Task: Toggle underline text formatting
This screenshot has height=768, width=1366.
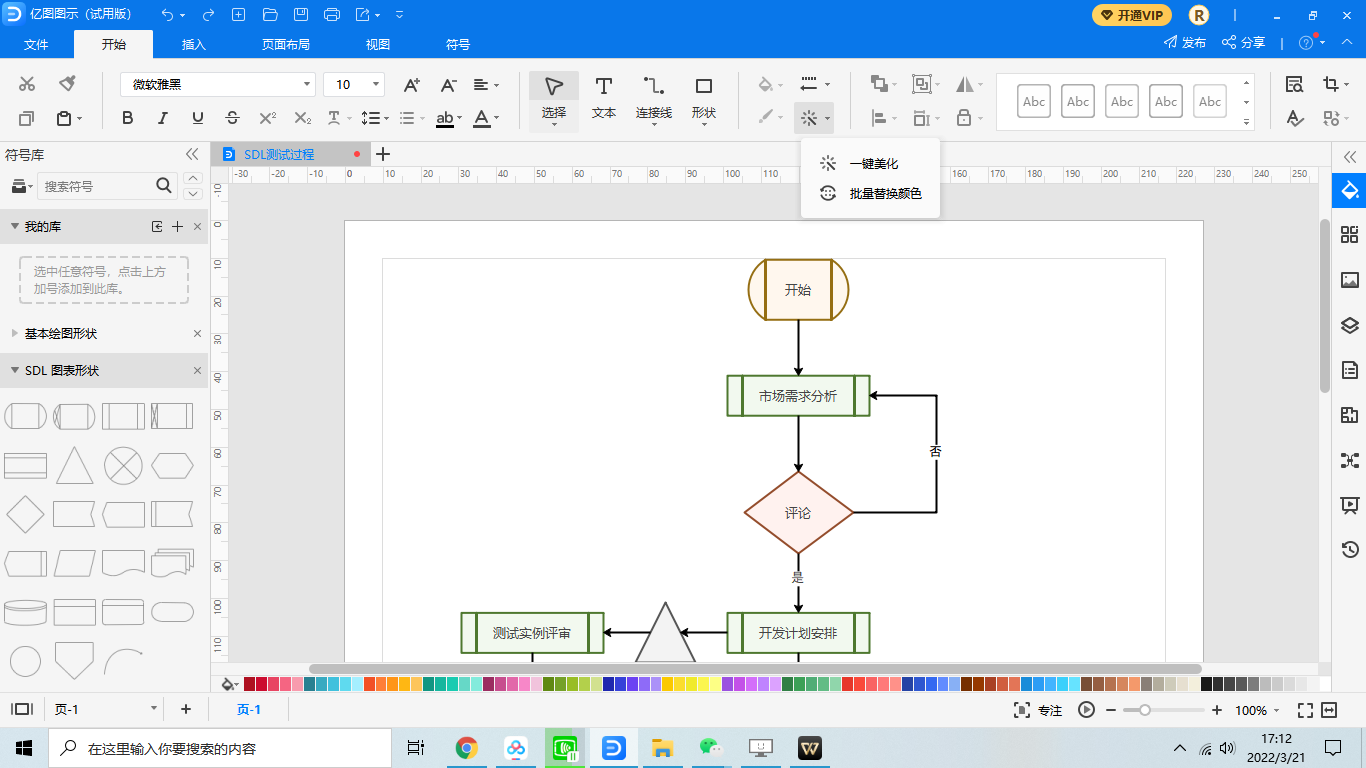Action: click(197, 118)
